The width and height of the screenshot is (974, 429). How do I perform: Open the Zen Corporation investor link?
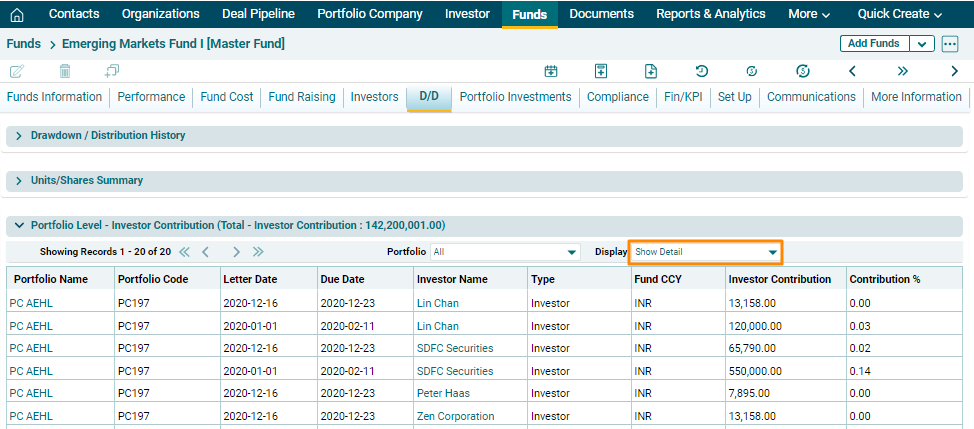click(455, 416)
